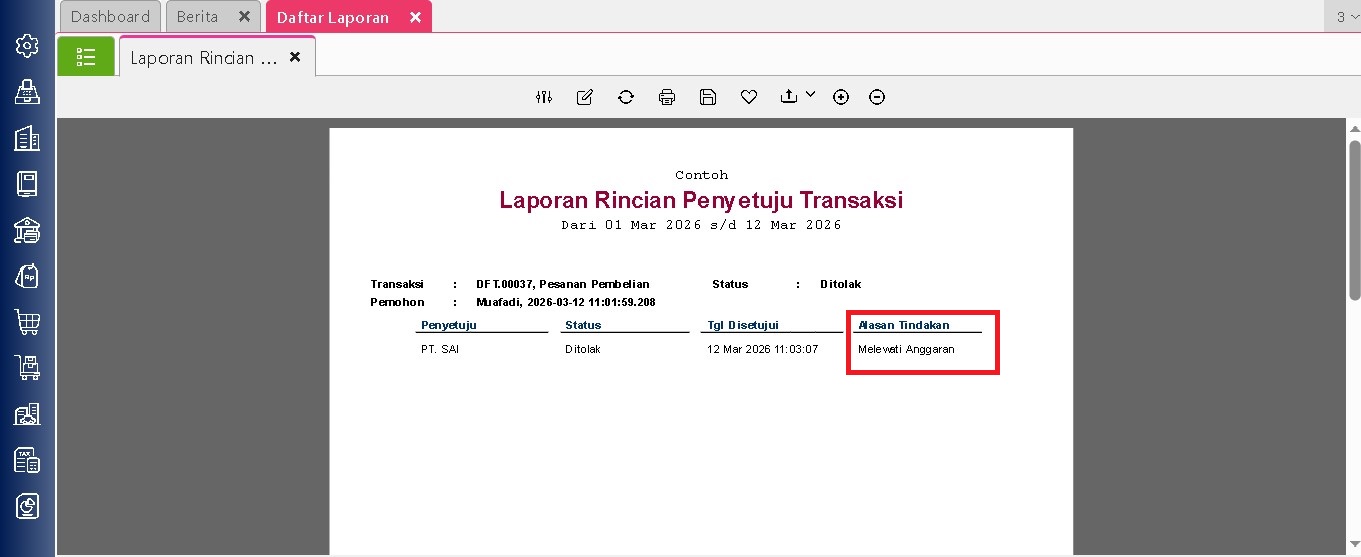Image resolution: width=1361 pixels, height=557 pixels.
Task: Switch to the Berita tab
Action: pyautogui.click(x=197, y=17)
